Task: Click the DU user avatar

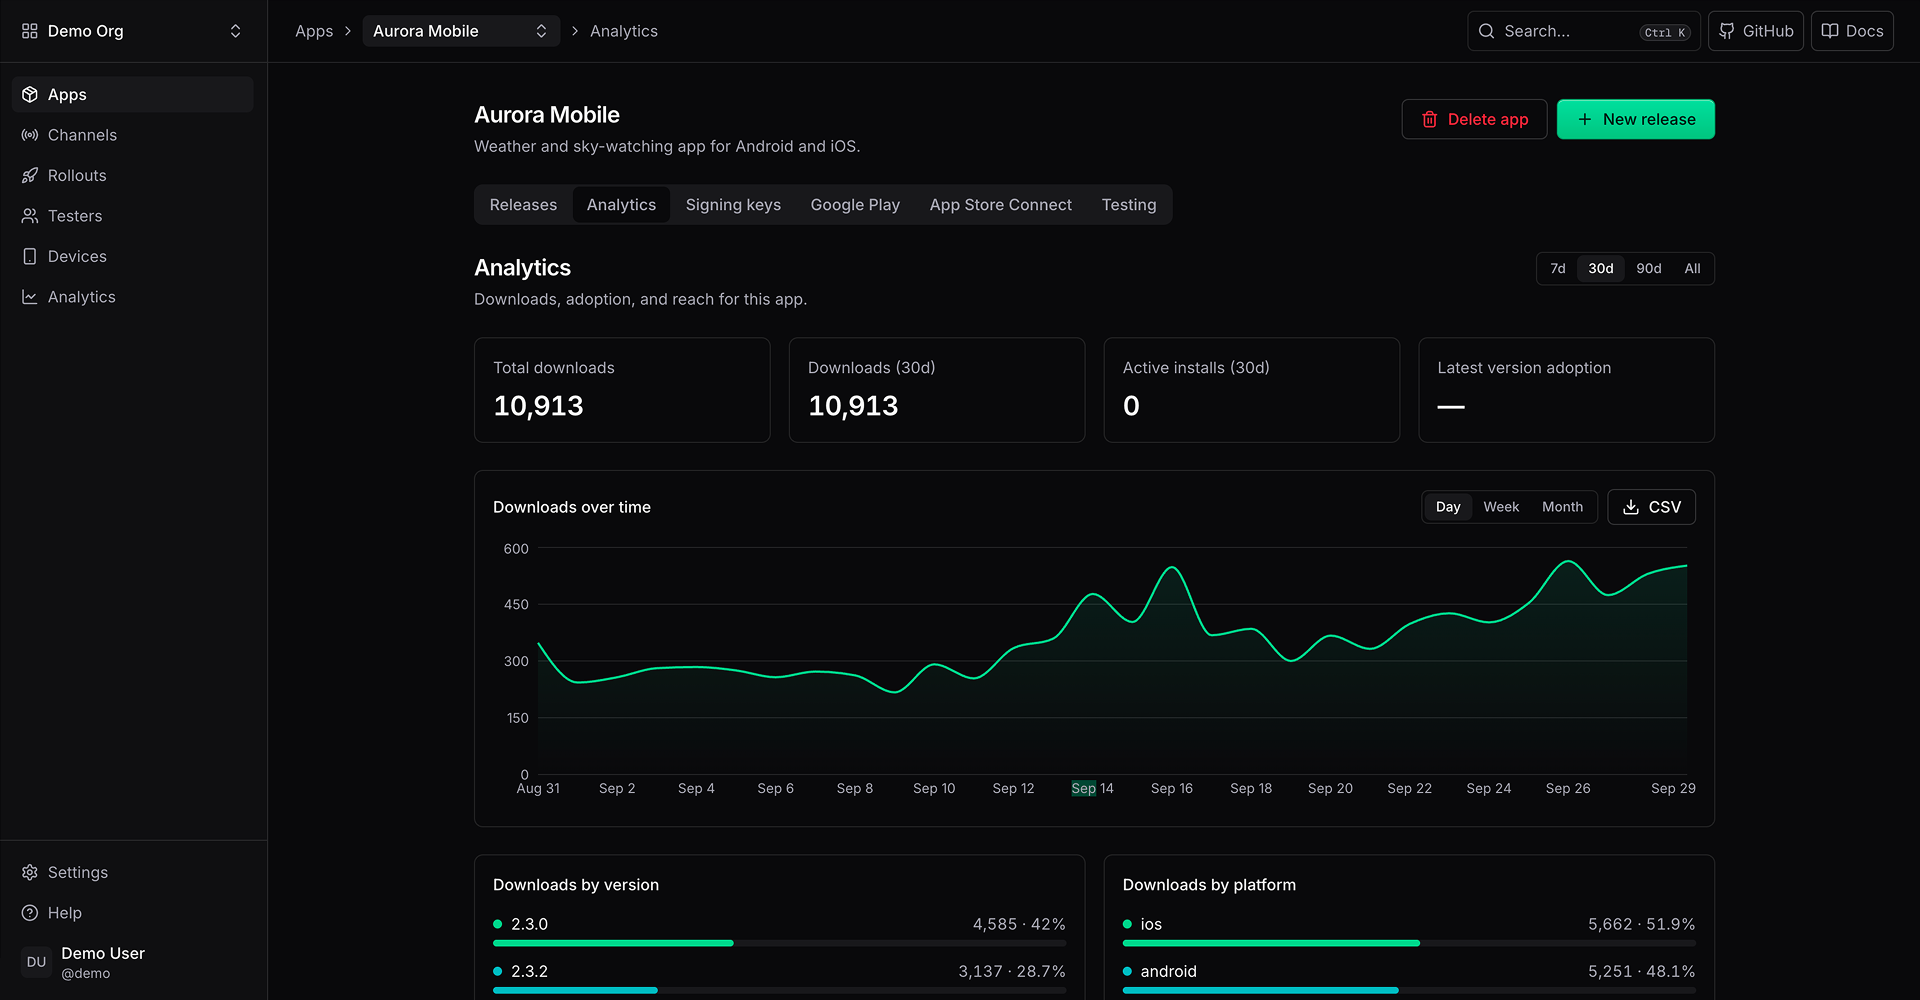Action: pyautogui.click(x=37, y=962)
